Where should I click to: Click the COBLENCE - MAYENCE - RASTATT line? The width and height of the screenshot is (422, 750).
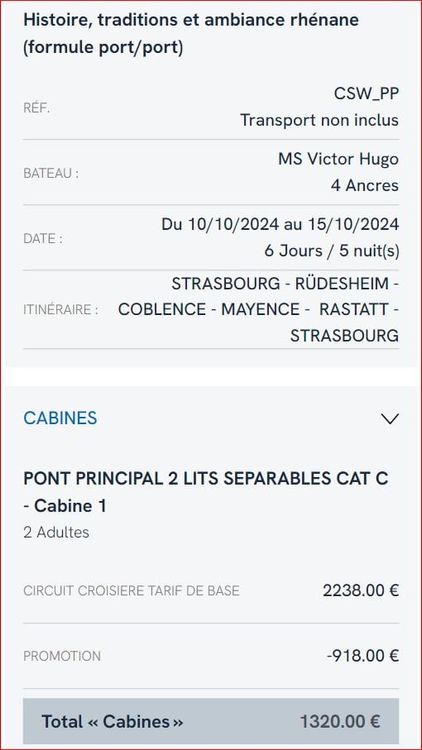[258, 309]
